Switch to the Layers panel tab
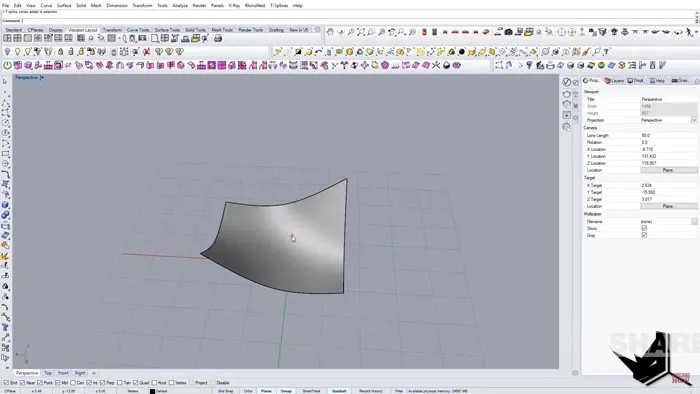The image size is (700, 394). click(x=614, y=81)
